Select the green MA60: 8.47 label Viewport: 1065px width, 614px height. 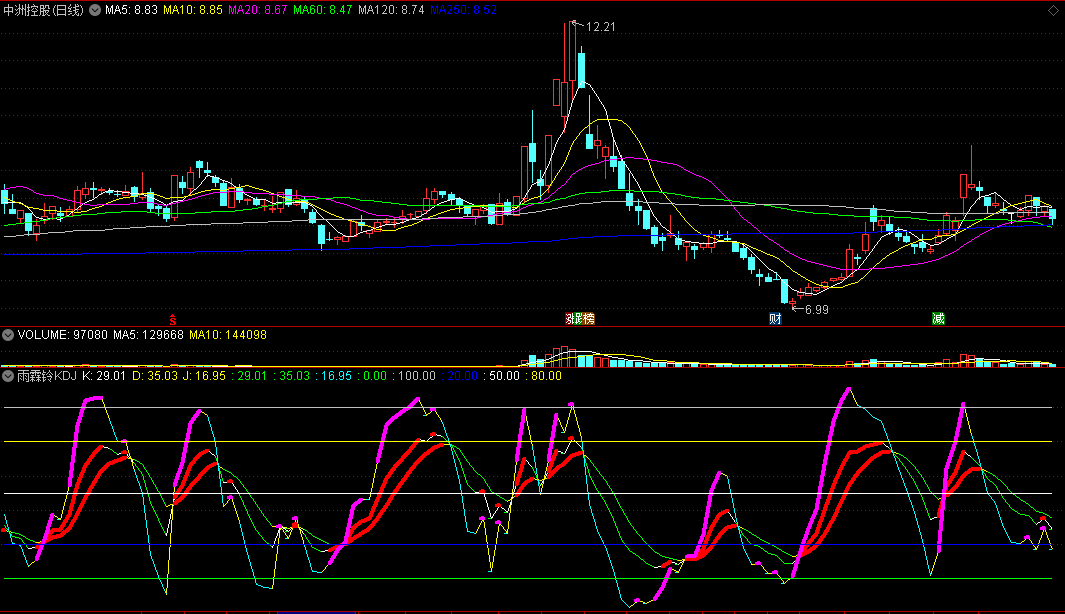click(323, 10)
